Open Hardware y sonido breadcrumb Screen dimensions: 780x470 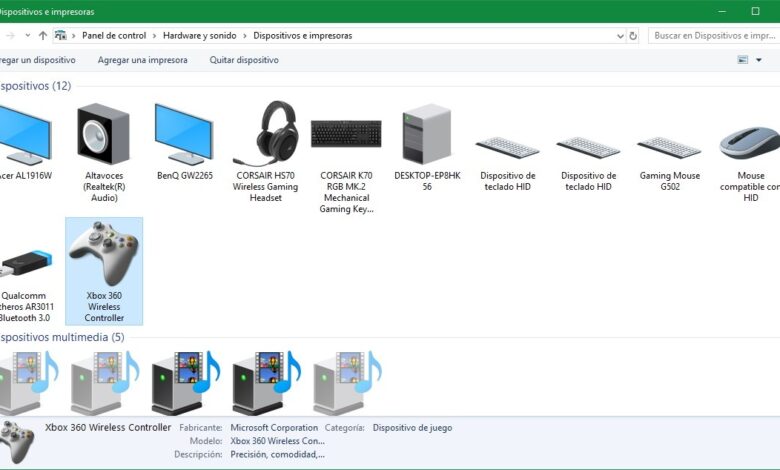click(199, 36)
